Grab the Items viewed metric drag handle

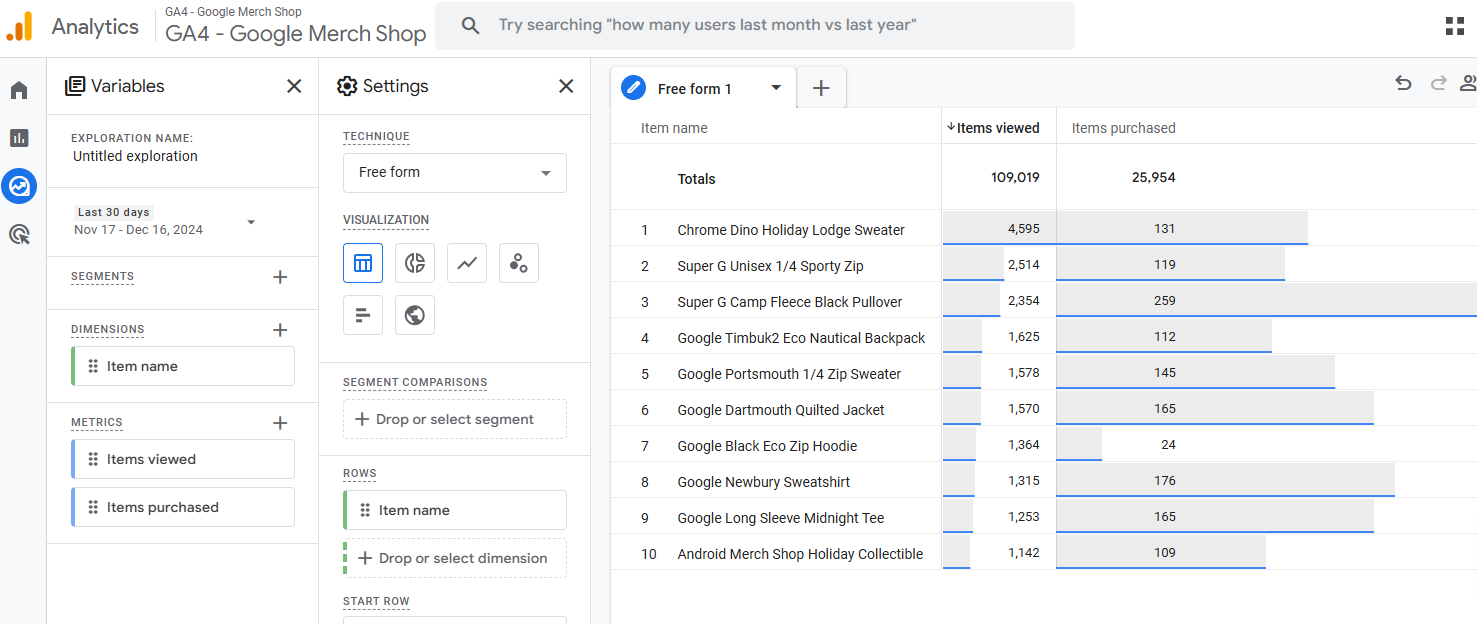click(93, 459)
